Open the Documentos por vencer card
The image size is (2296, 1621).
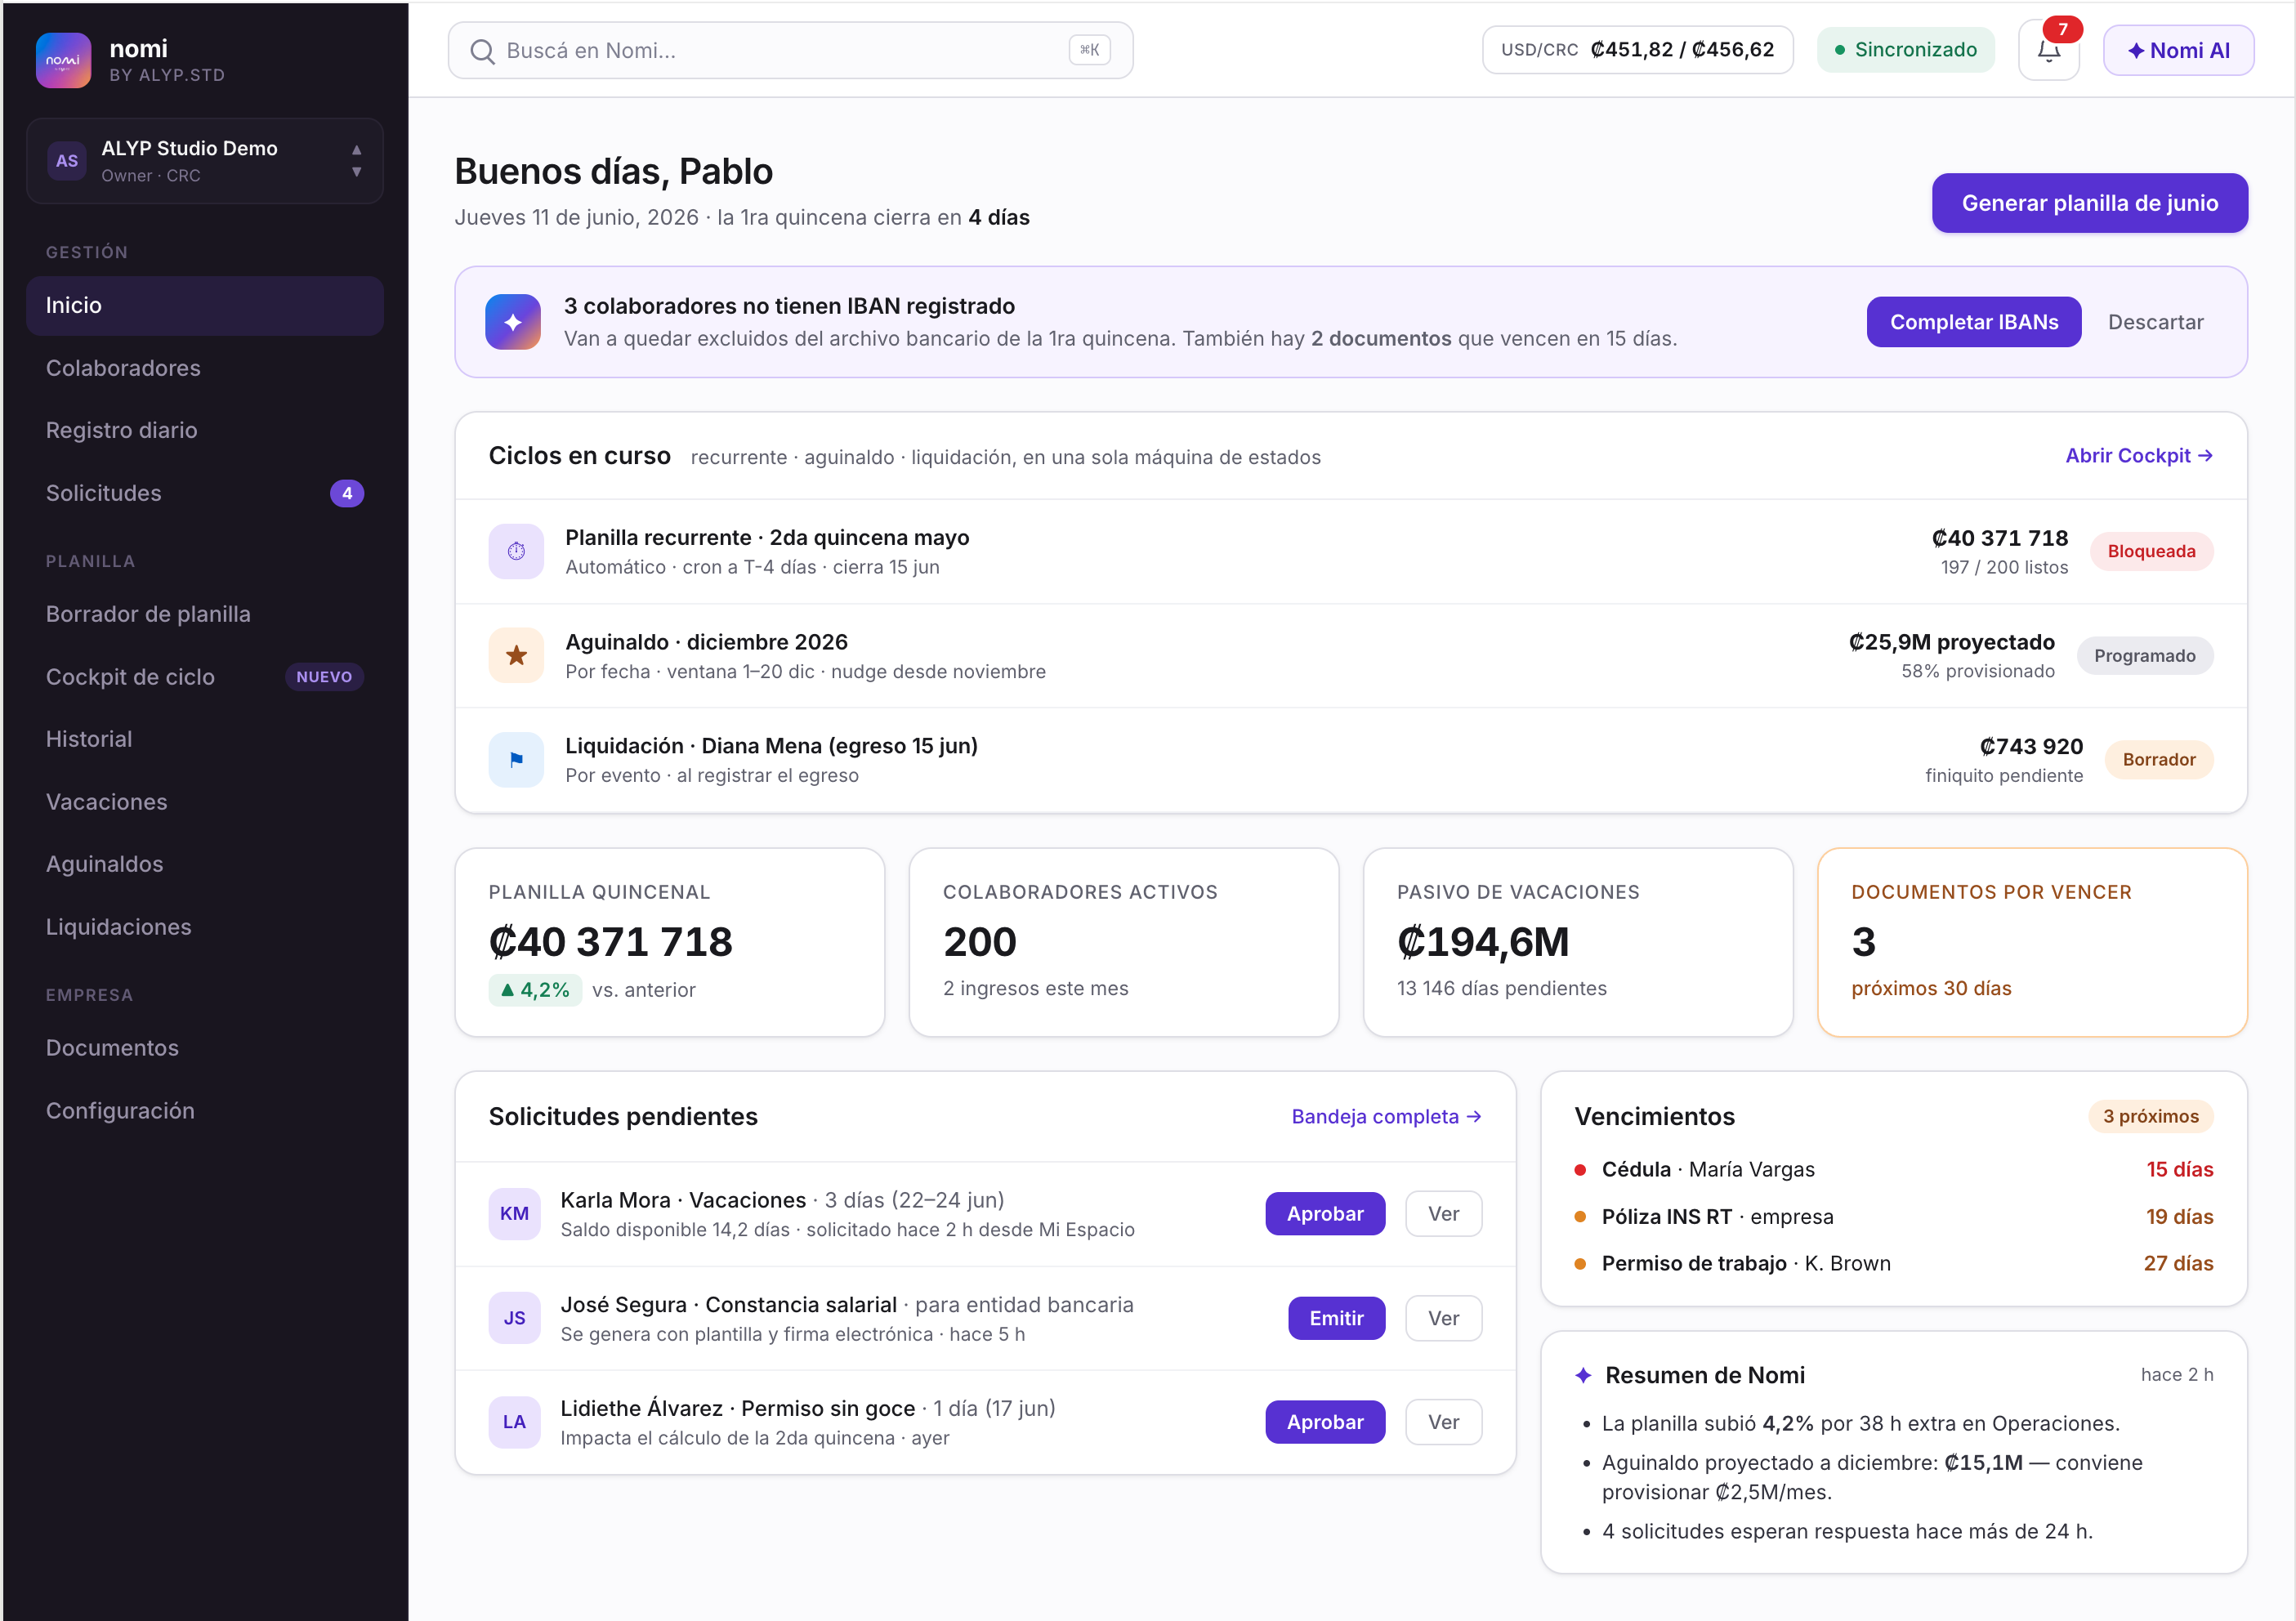click(2032, 942)
